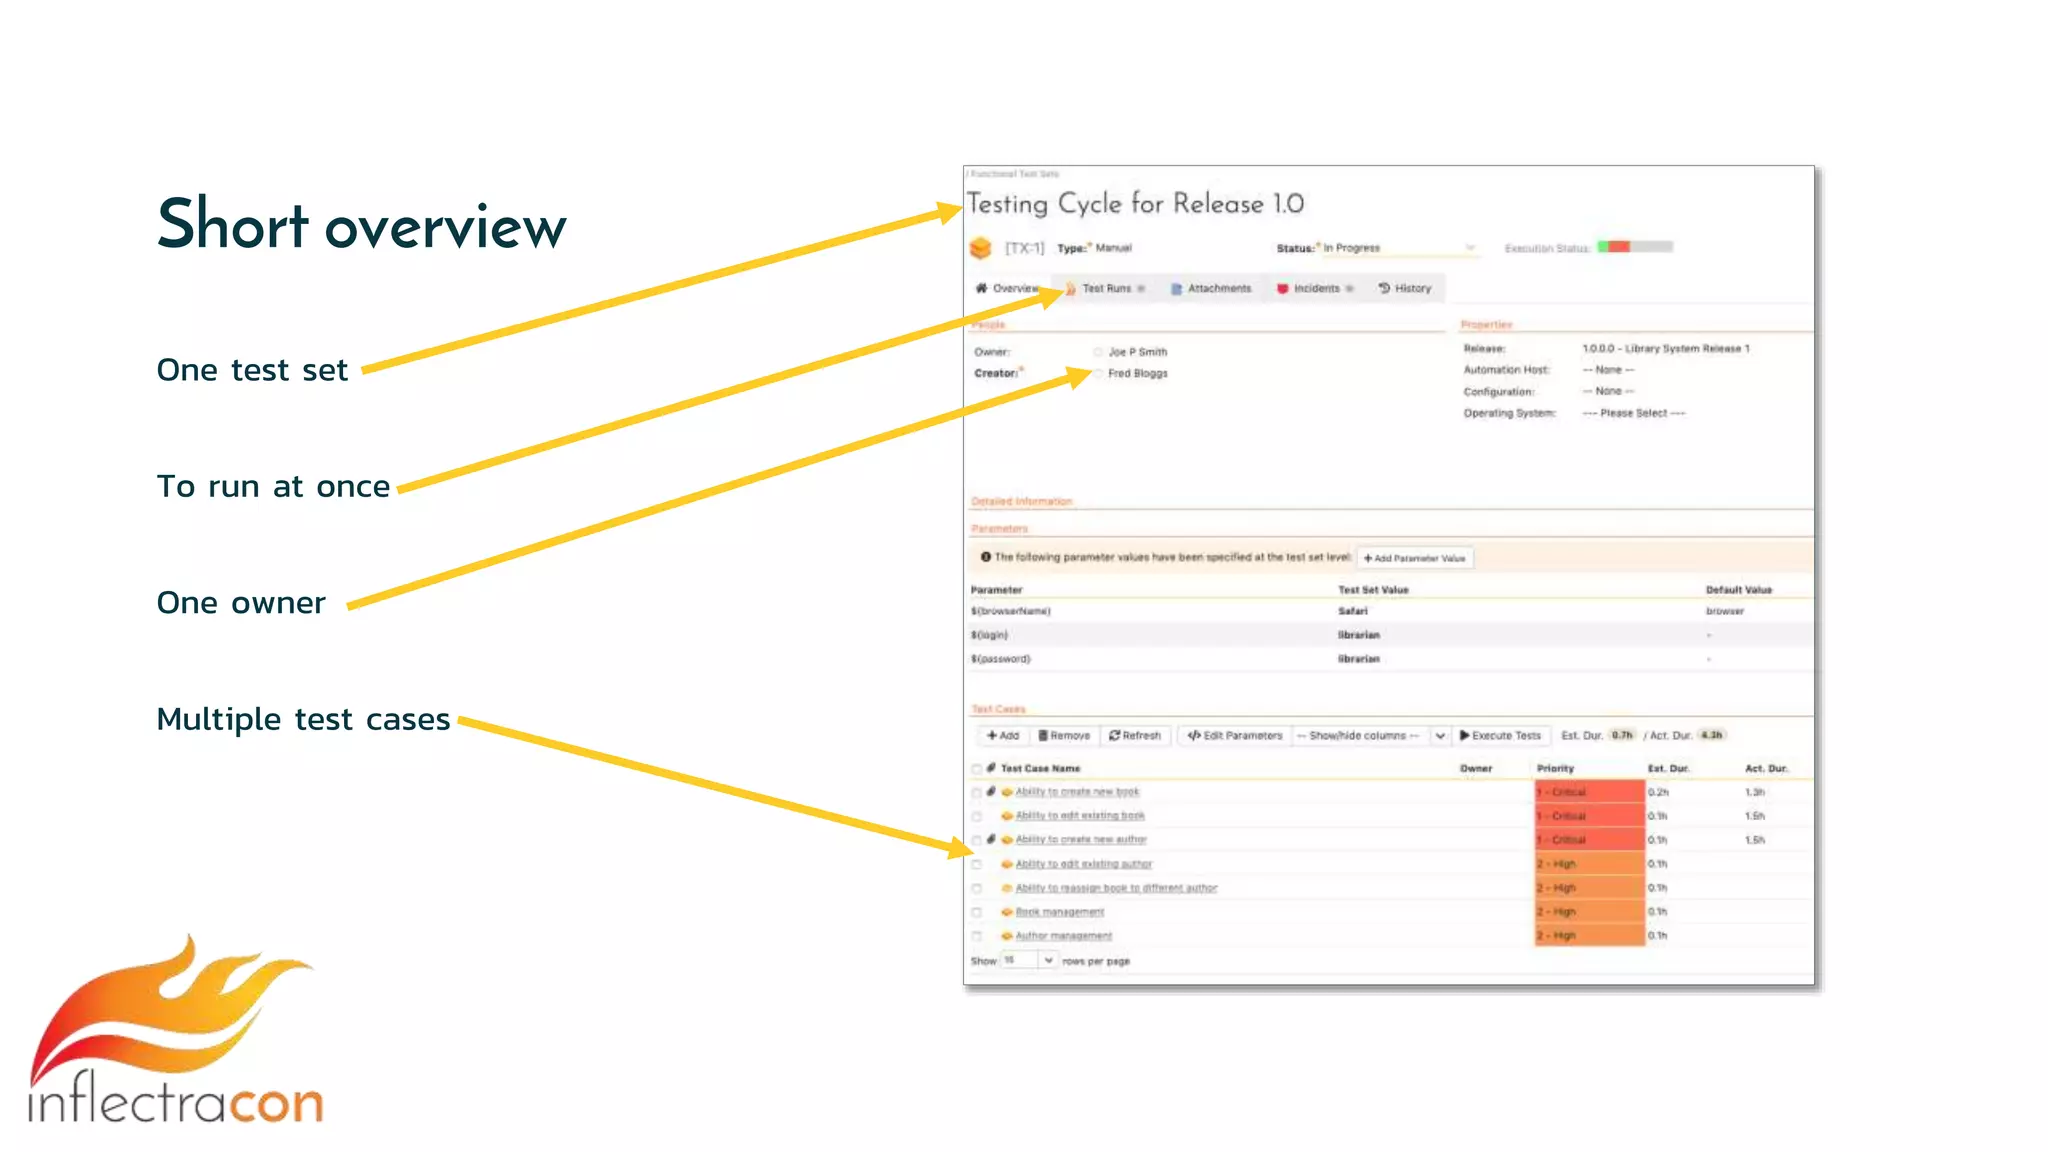Click the Safari test set value

click(x=1353, y=611)
